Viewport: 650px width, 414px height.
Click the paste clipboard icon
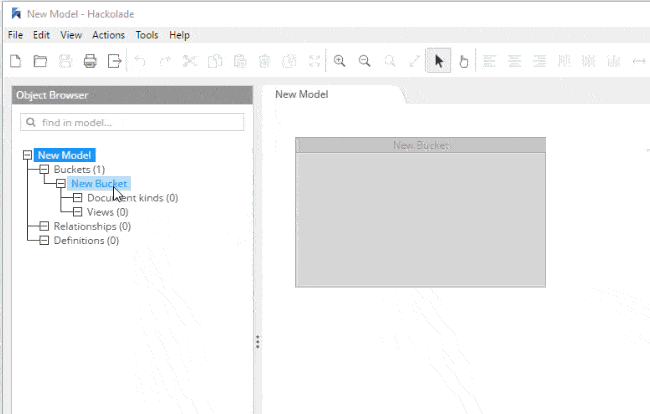(240, 61)
